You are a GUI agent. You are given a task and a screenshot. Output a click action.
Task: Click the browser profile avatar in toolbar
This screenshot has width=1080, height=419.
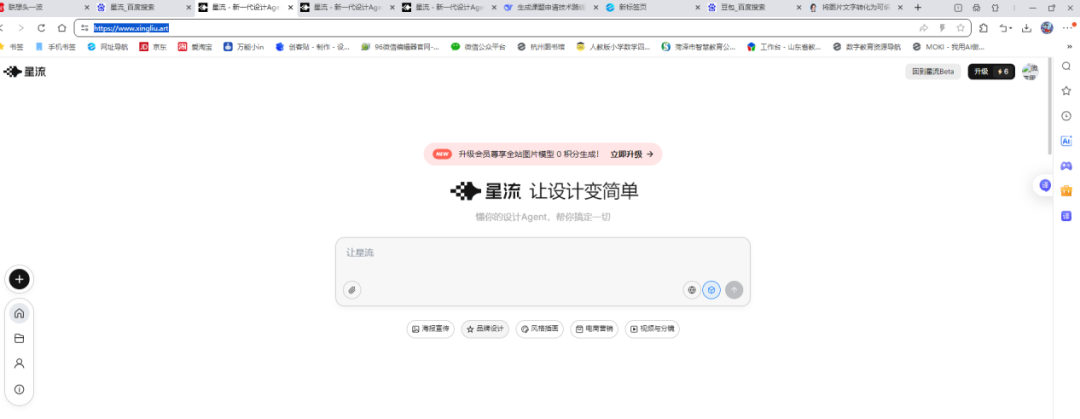point(1047,28)
